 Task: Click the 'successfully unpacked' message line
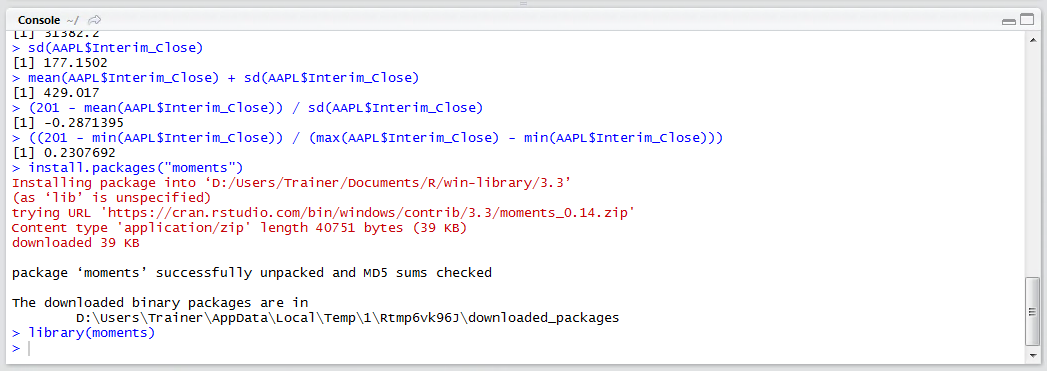pyautogui.click(x=252, y=273)
